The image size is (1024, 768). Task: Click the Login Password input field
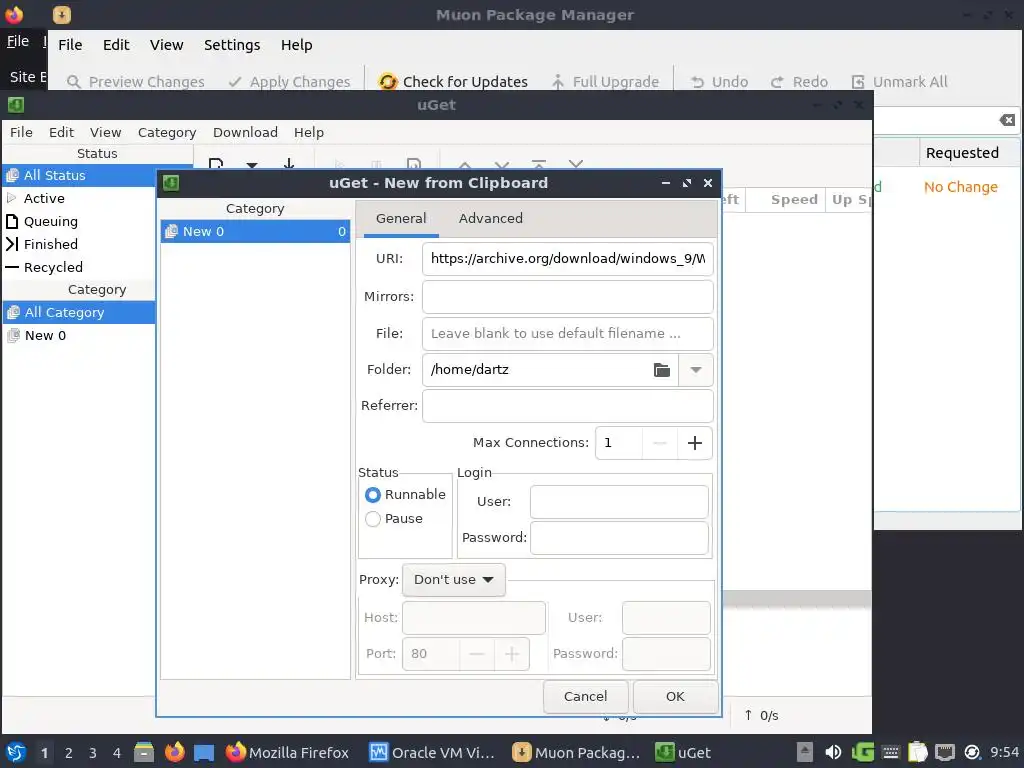(x=619, y=538)
